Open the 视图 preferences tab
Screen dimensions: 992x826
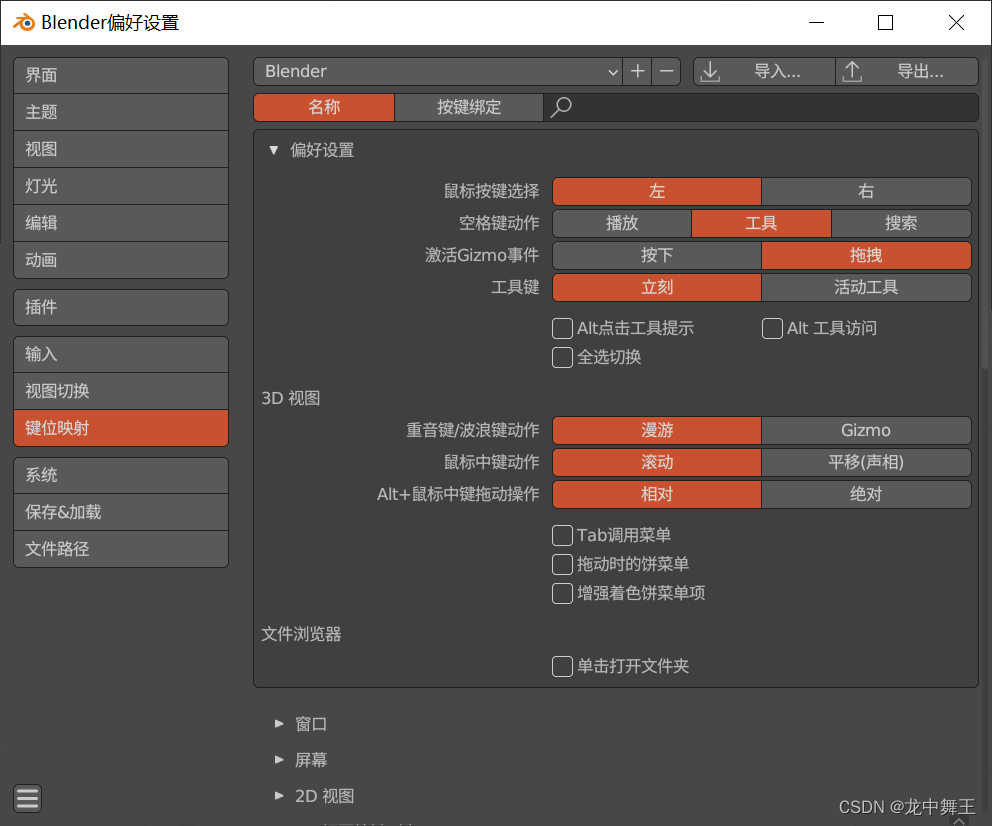tap(121, 149)
